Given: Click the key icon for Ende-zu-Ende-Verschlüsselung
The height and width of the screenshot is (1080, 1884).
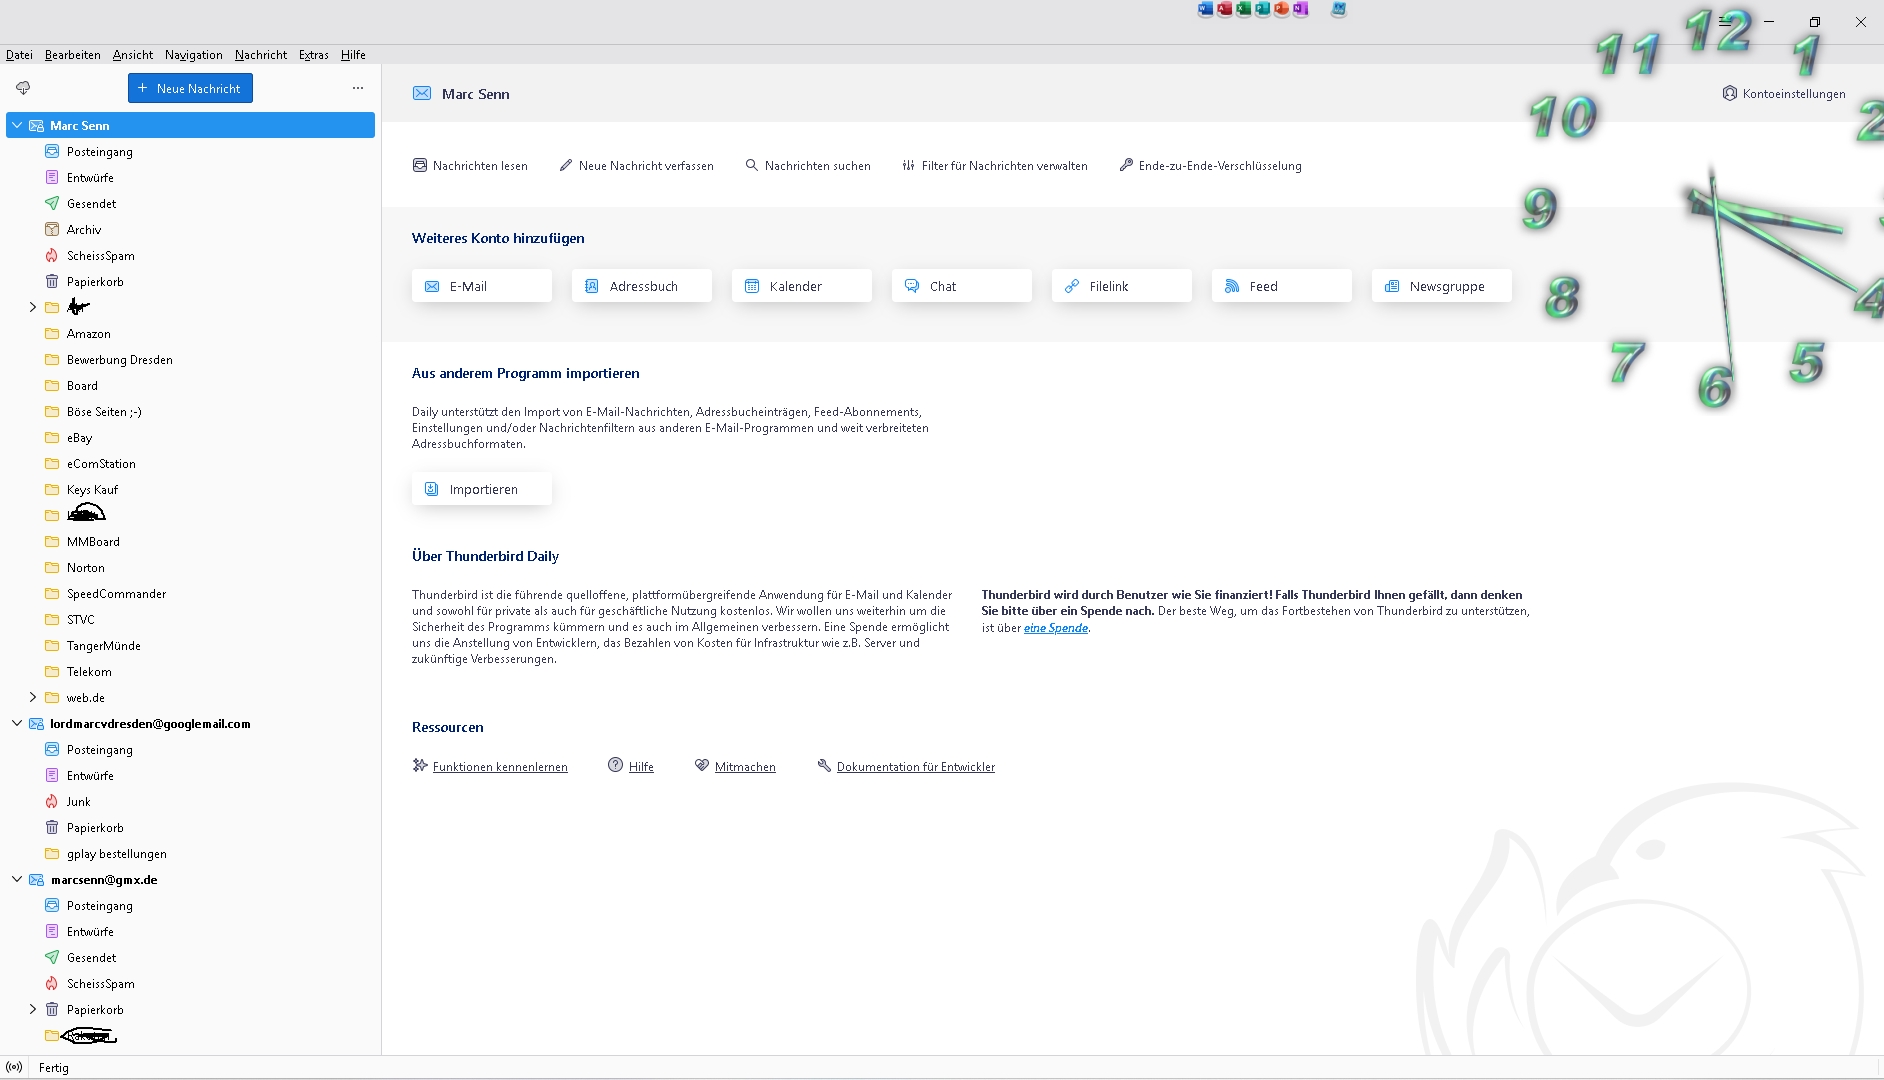Looking at the screenshot, I should (1125, 165).
